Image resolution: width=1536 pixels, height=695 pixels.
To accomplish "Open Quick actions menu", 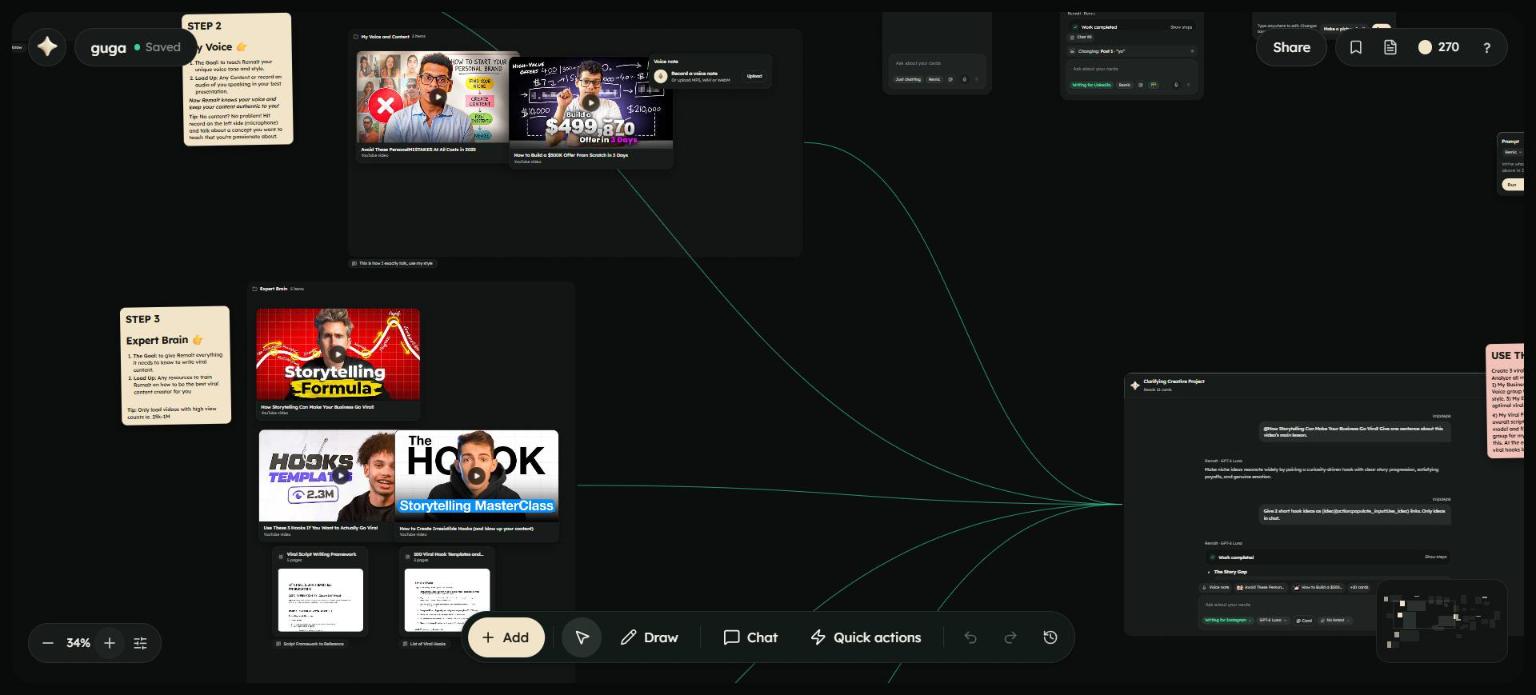I will [866, 637].
